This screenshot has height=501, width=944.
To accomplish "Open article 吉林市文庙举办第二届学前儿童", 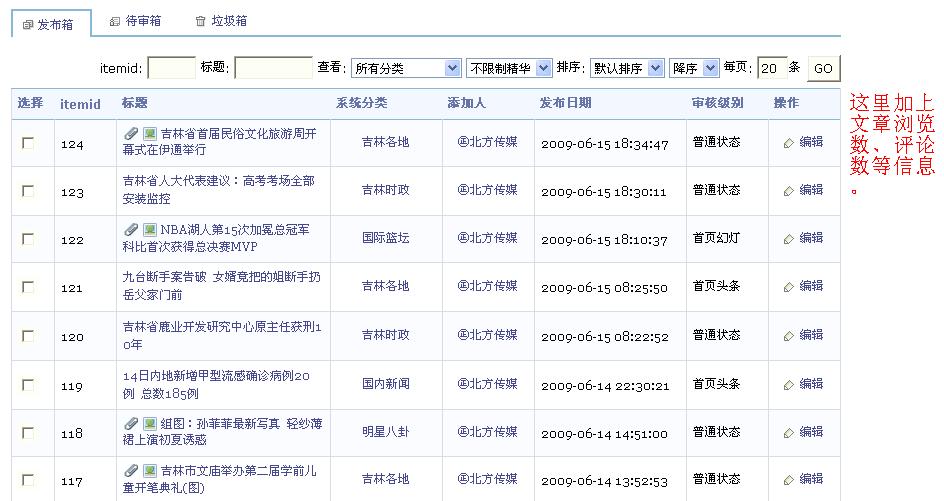I will pyautogui.click(x=219, y=479).
